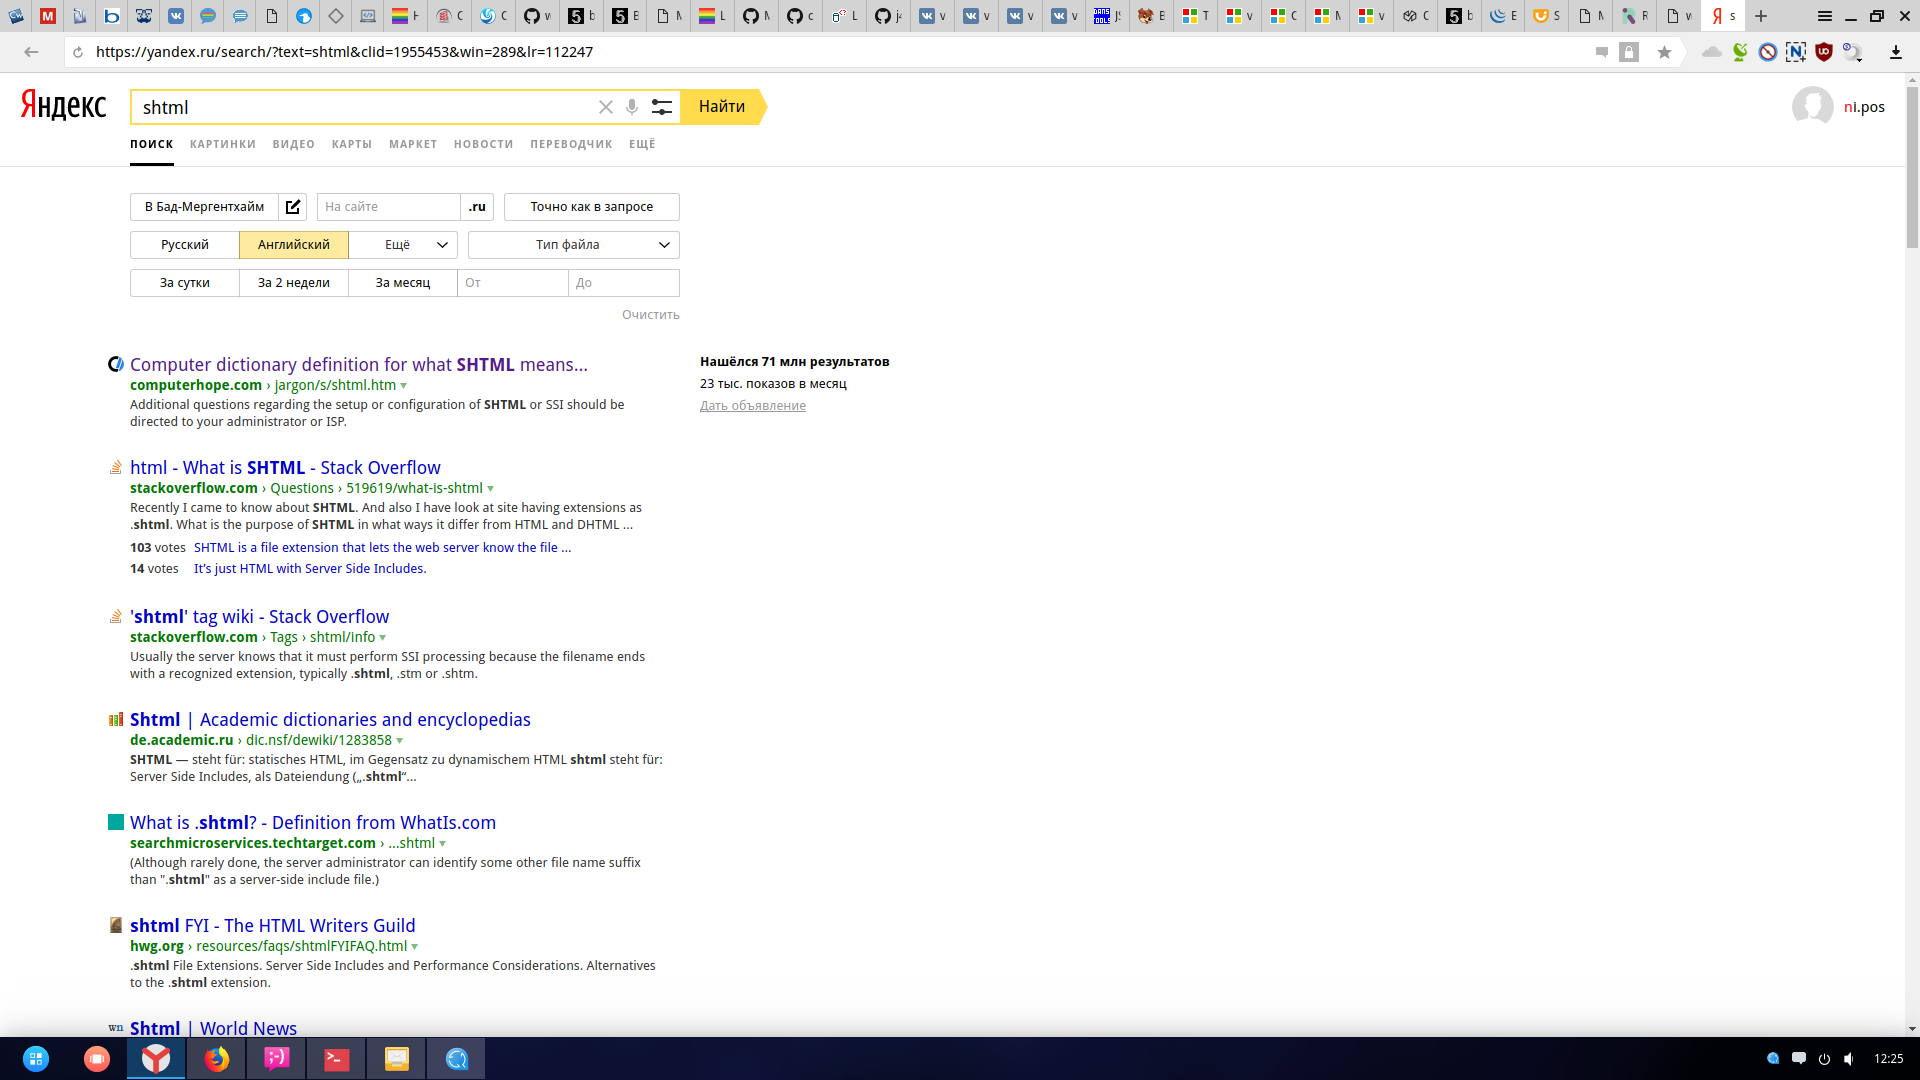Toggle the Английский language filter
Image resolution: width=1920 pixels, height=1080 pixels.
click(x=293, y=245)
